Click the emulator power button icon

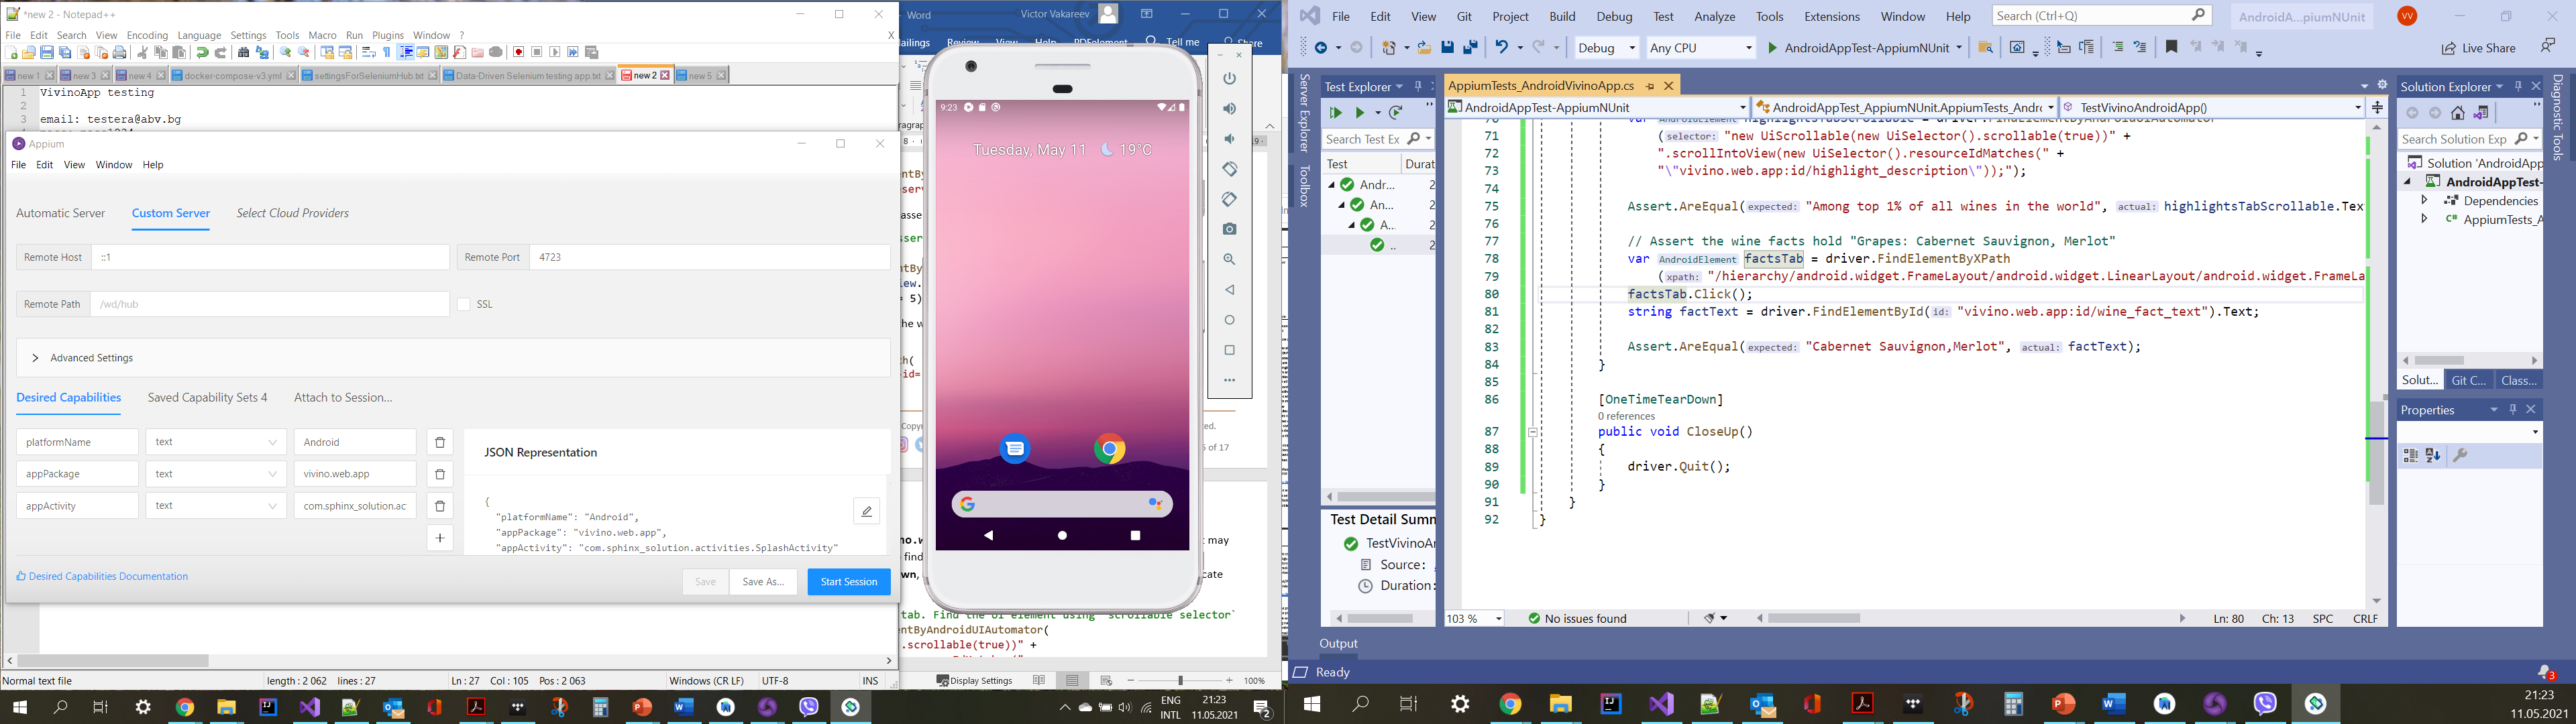[1230, 78]
